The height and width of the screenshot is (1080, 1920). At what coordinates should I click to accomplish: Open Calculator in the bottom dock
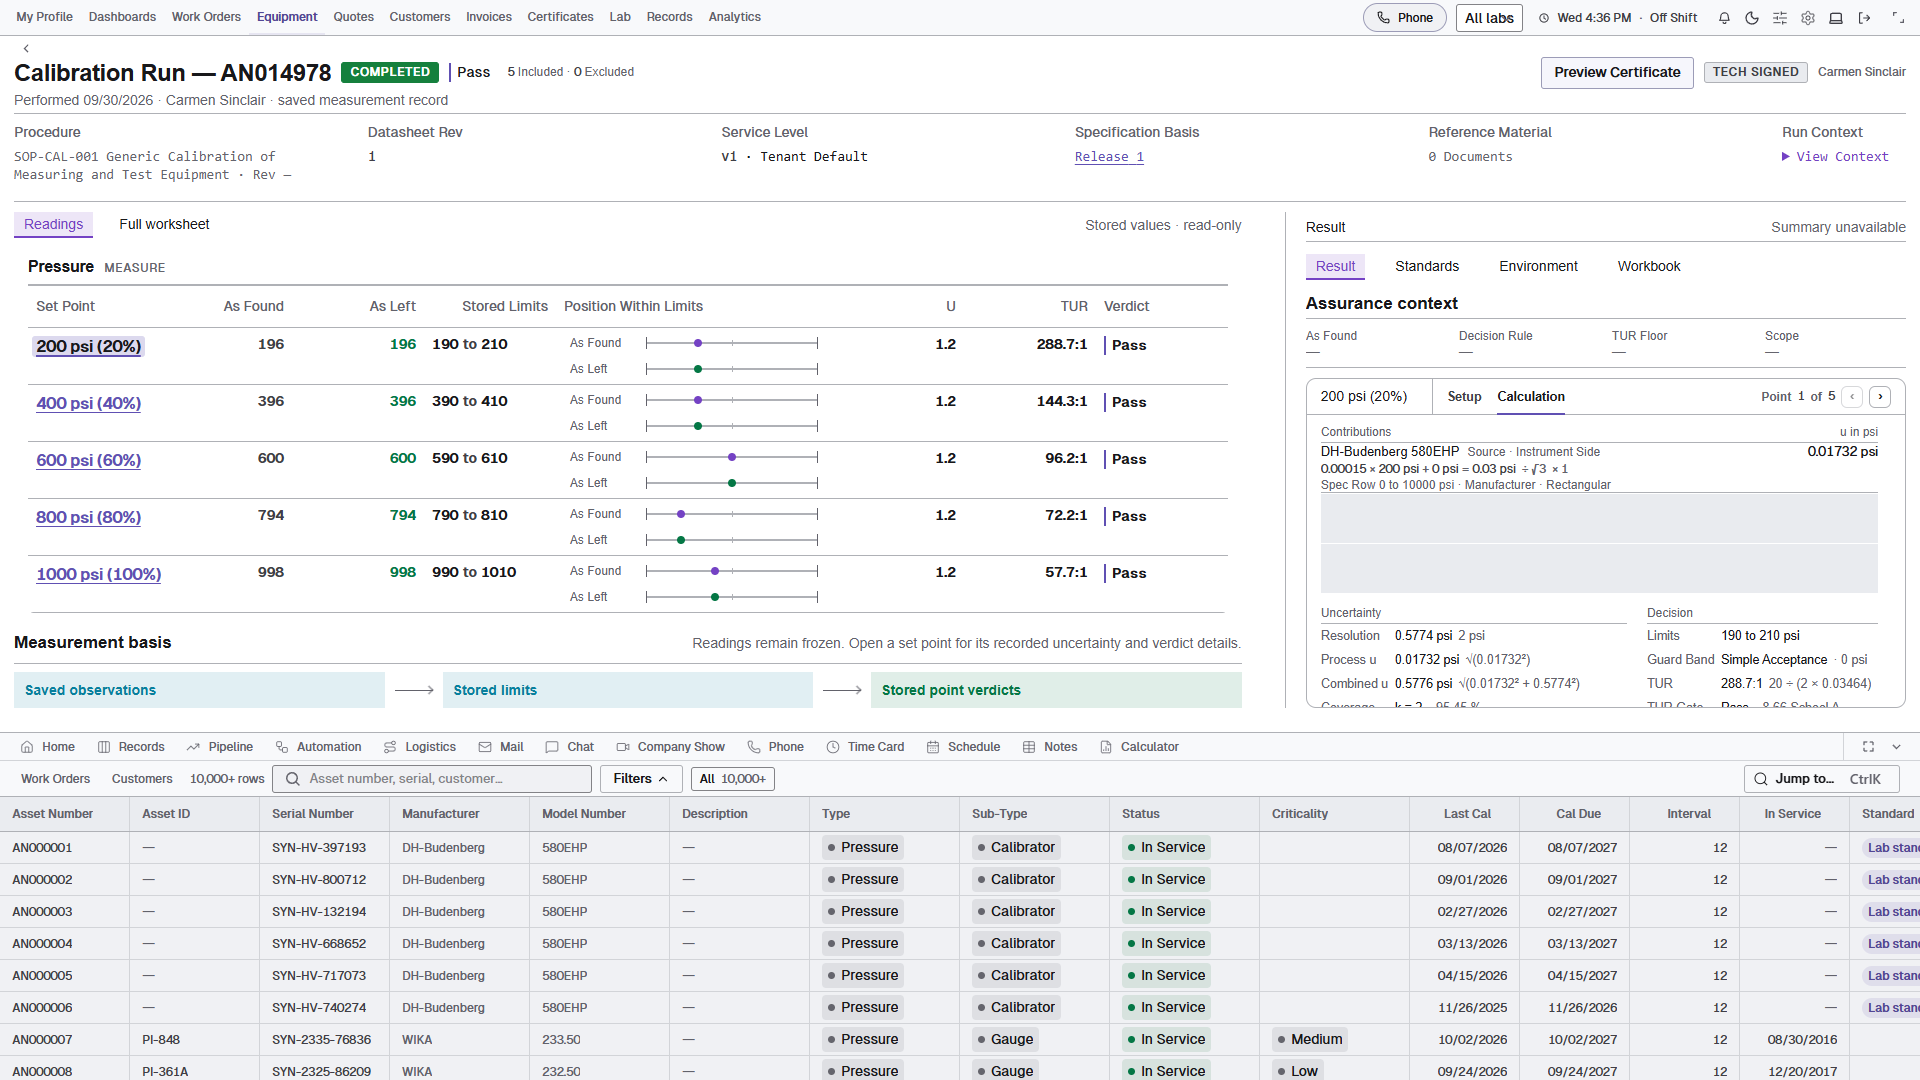[1139, 747]
